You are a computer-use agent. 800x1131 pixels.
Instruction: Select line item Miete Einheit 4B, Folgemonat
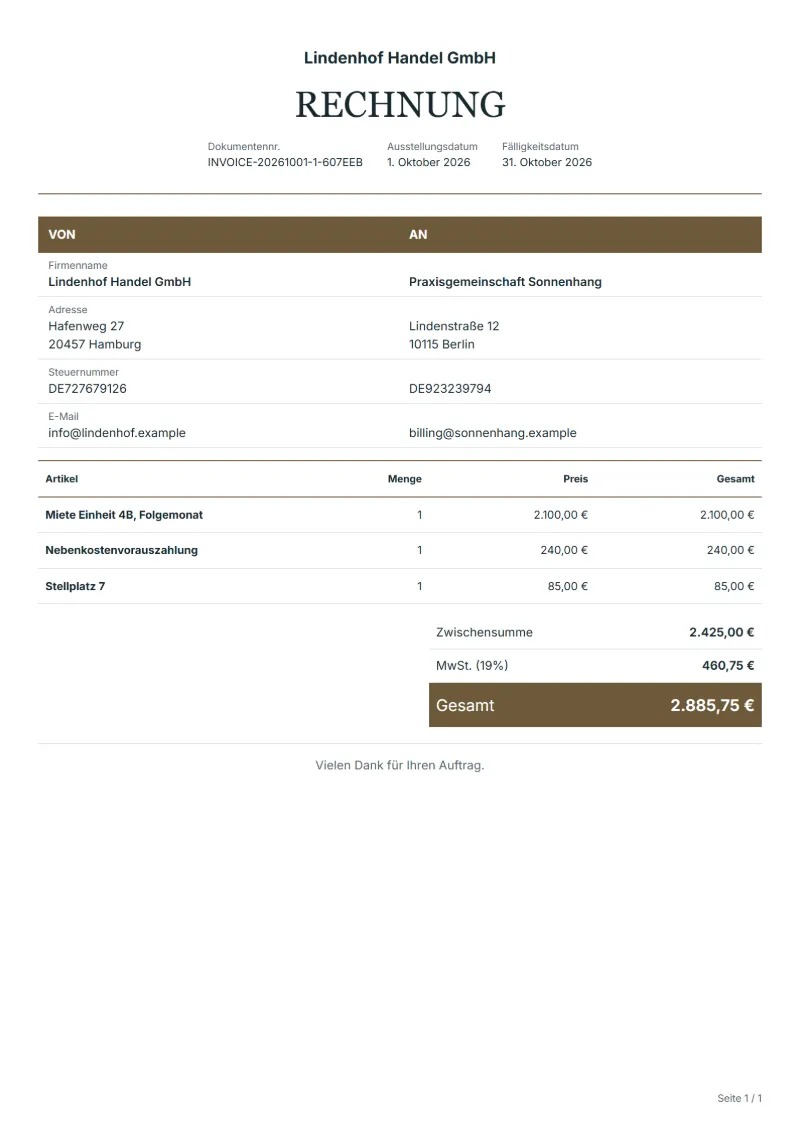coord(124,515)
